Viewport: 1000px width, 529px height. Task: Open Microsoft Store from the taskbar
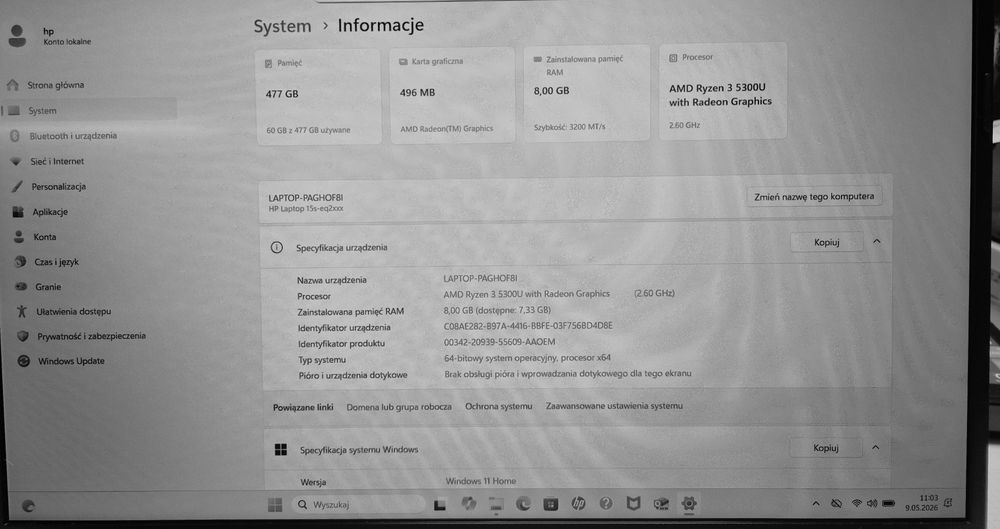point(550,505)
